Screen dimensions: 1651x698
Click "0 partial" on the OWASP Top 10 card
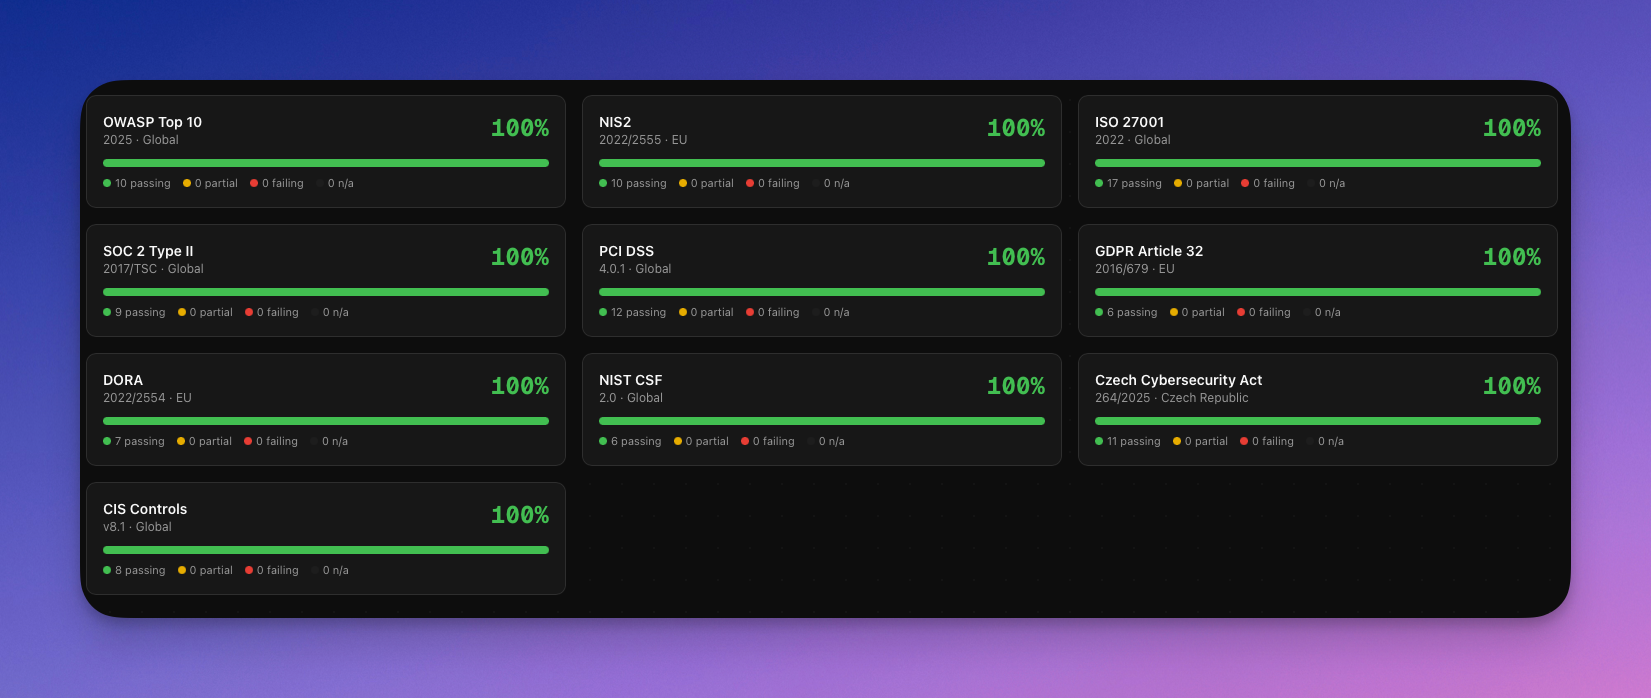211,183
